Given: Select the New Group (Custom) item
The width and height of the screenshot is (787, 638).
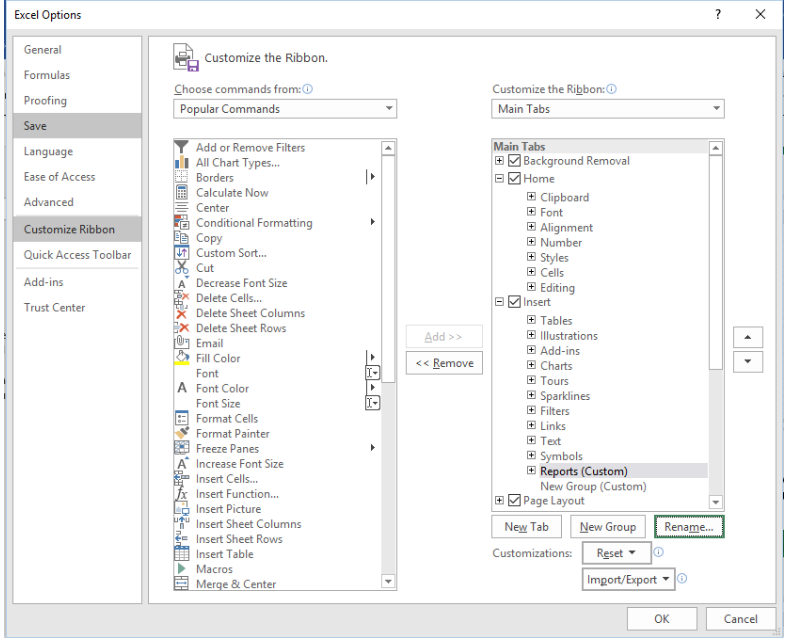Looking at the screenshot, I should pyautogui.click(x=593, y=486).
